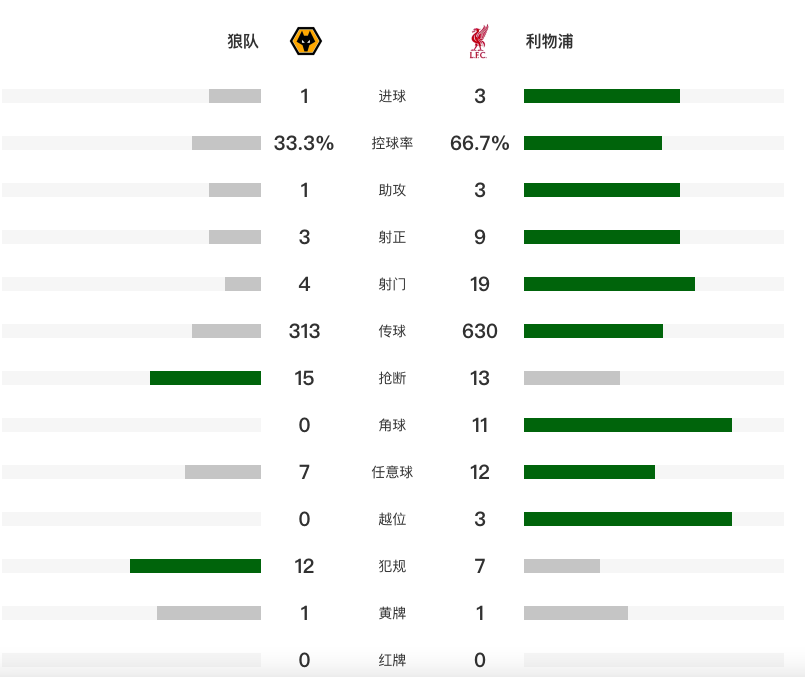Click Wolves' 33.3% possession value
805x677 pixels.
303,144
